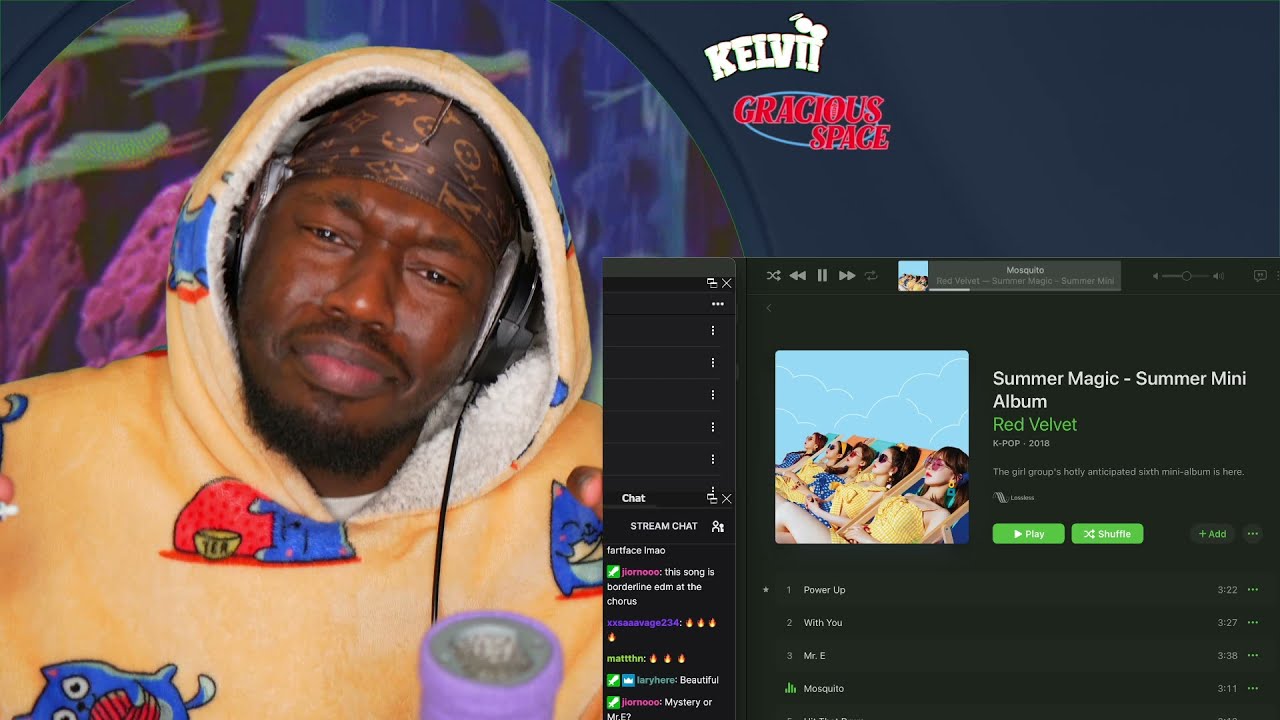Click username xxsaaavage234 in chat
The image size is (1280, 720).
click(x=643, y=623)
